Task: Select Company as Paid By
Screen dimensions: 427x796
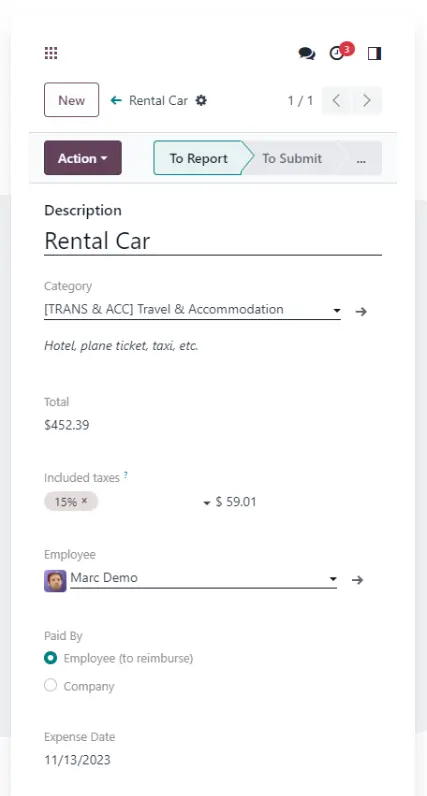Action: tap(50, 686)
